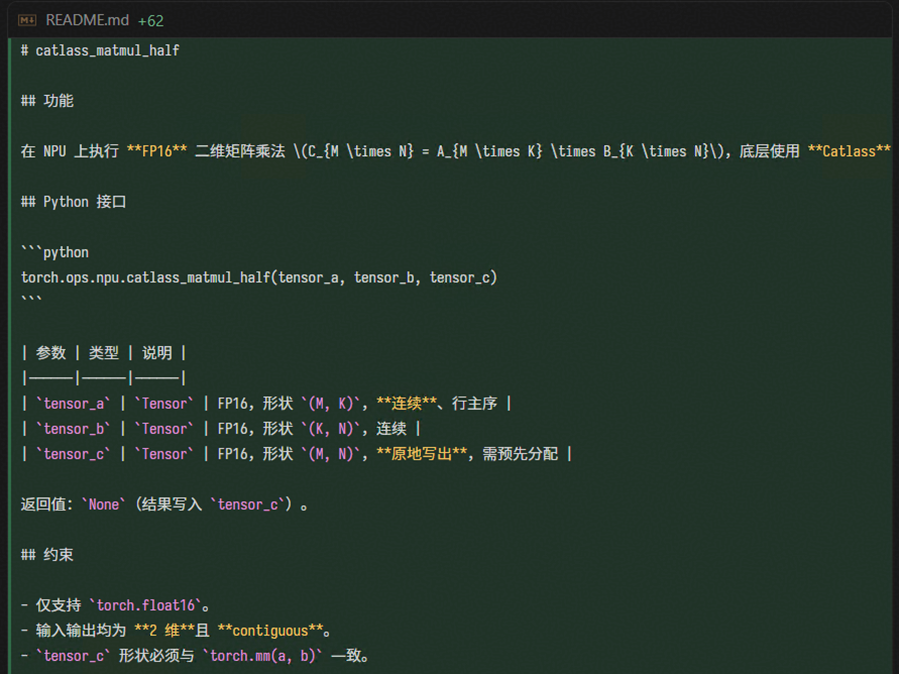Click the `None` return value

(104, 504)
